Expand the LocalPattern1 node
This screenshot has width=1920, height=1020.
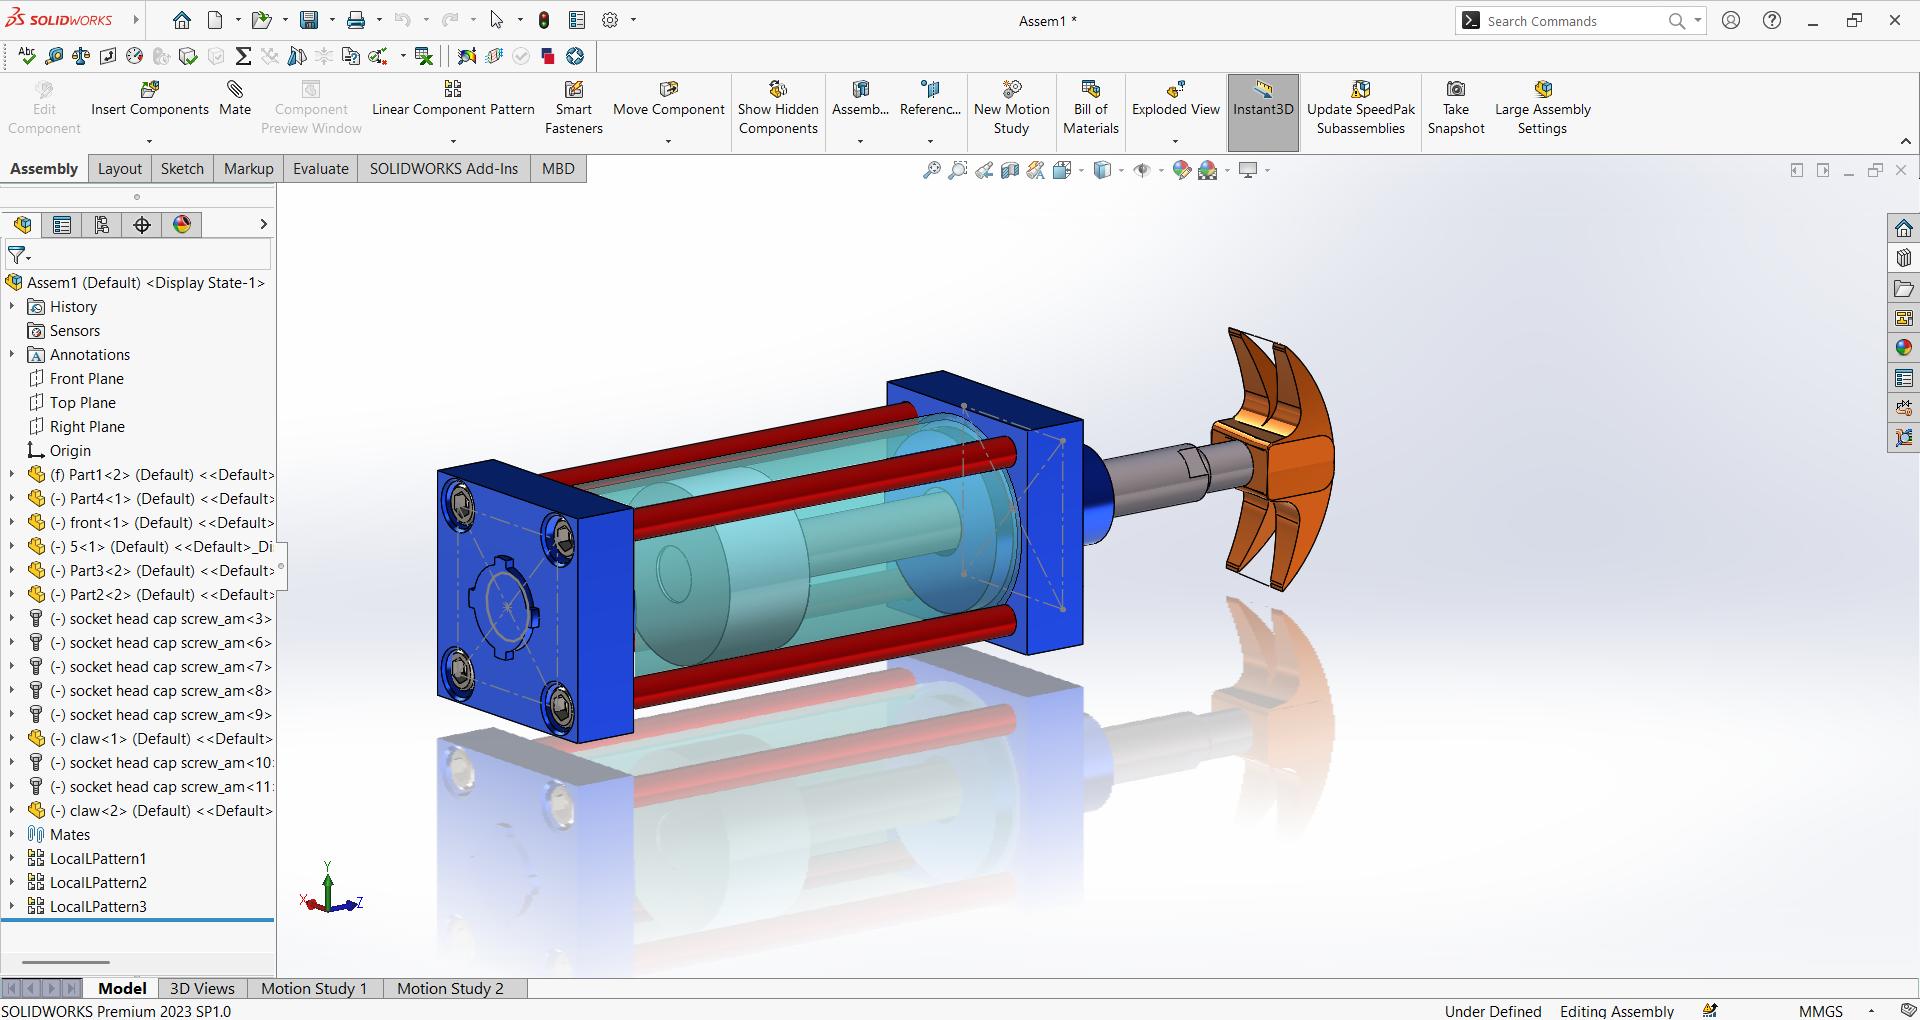[12, 859]
